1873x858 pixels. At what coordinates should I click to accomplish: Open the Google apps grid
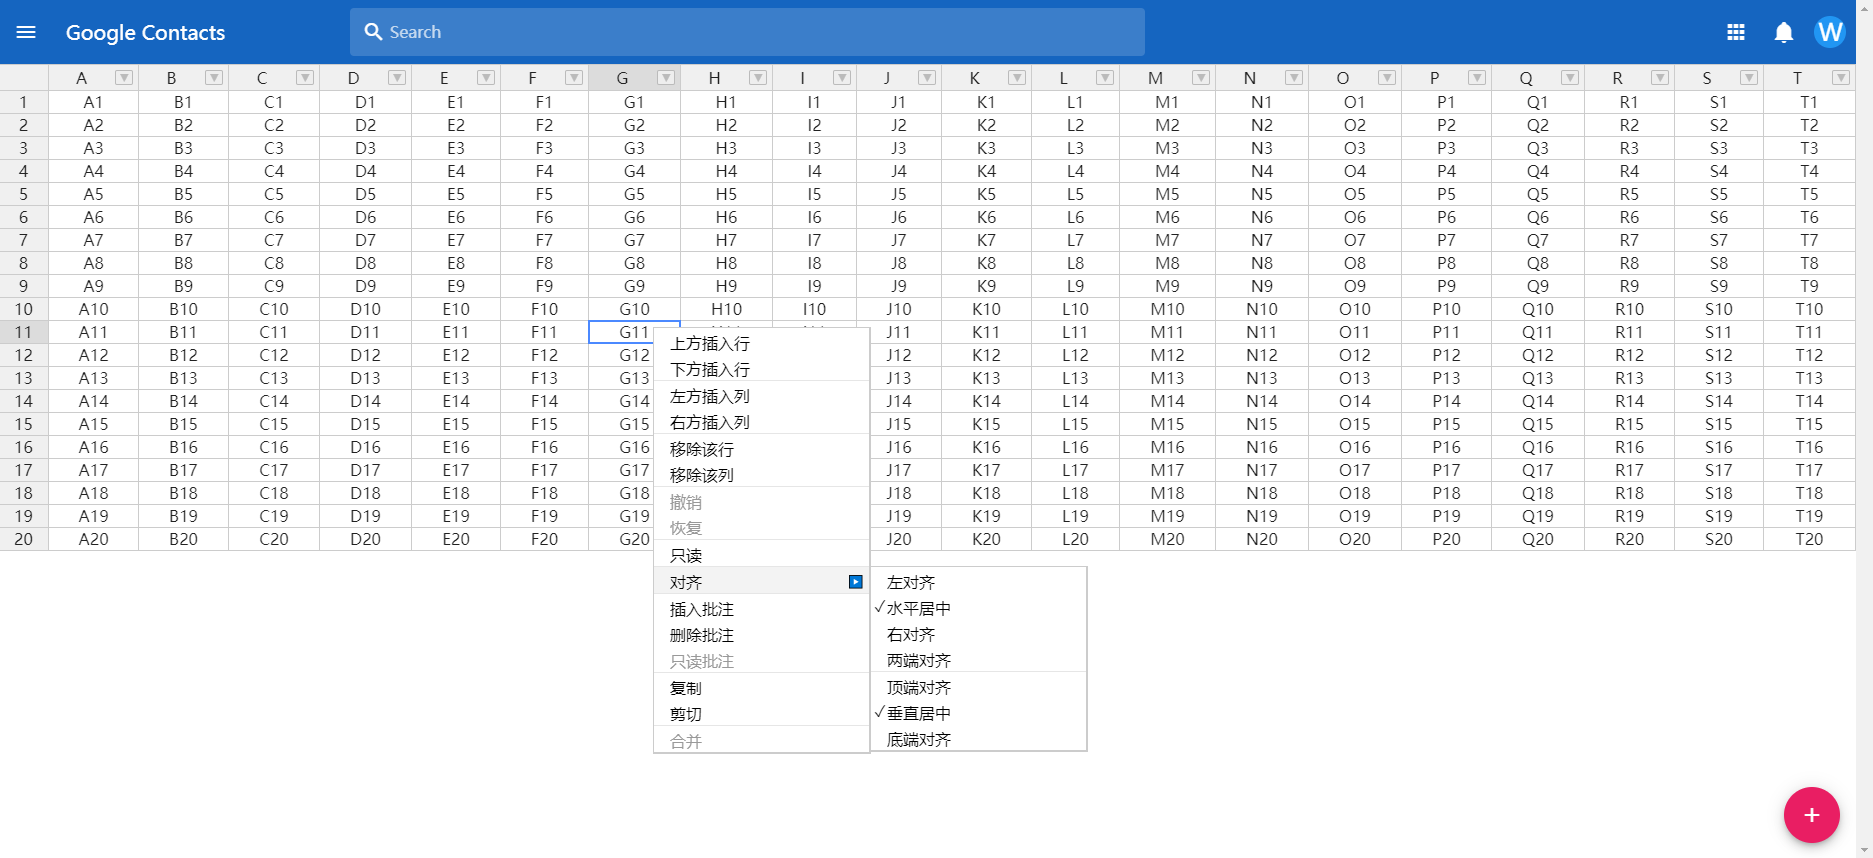click(1736, 32)
